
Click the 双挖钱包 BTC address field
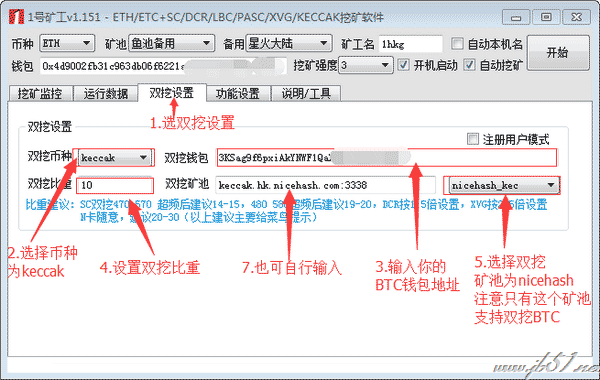click(x=386, y=158)
